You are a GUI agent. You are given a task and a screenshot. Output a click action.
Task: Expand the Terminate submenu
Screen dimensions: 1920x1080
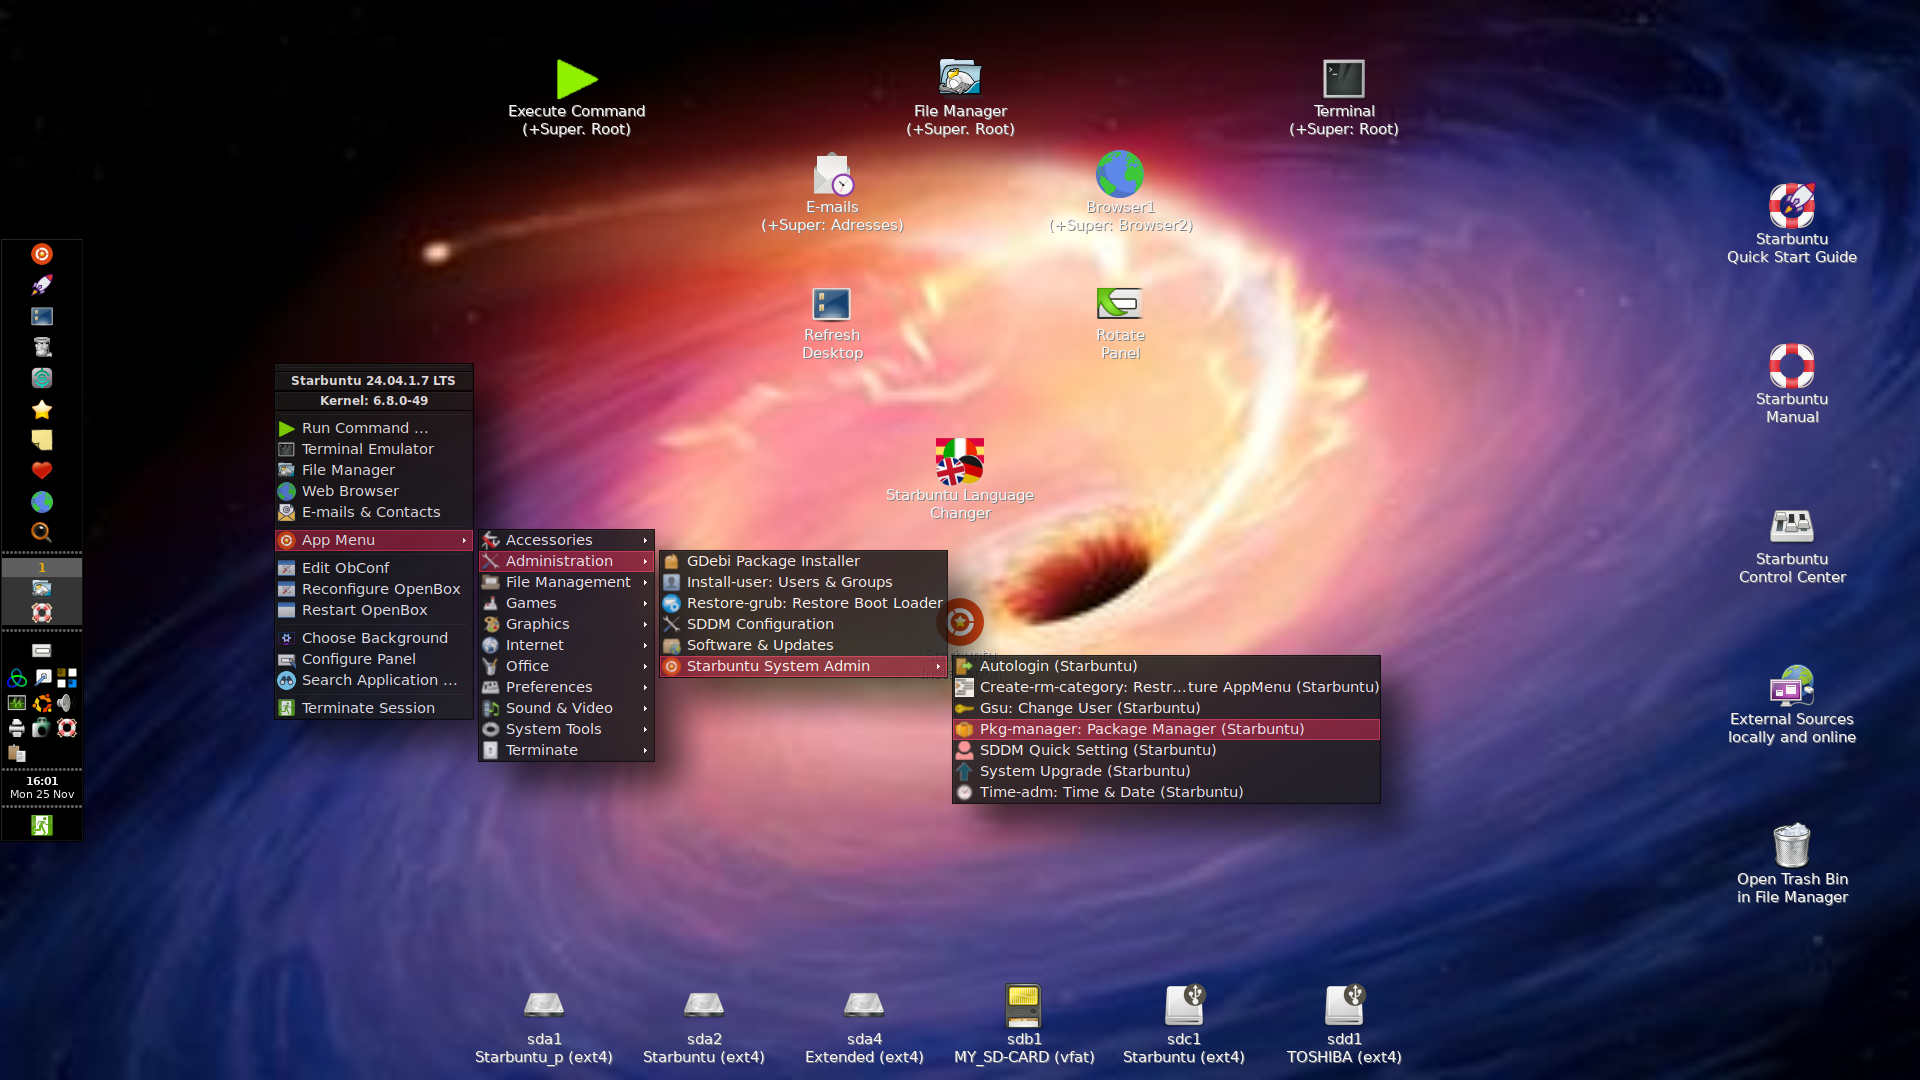coord(567,750)
